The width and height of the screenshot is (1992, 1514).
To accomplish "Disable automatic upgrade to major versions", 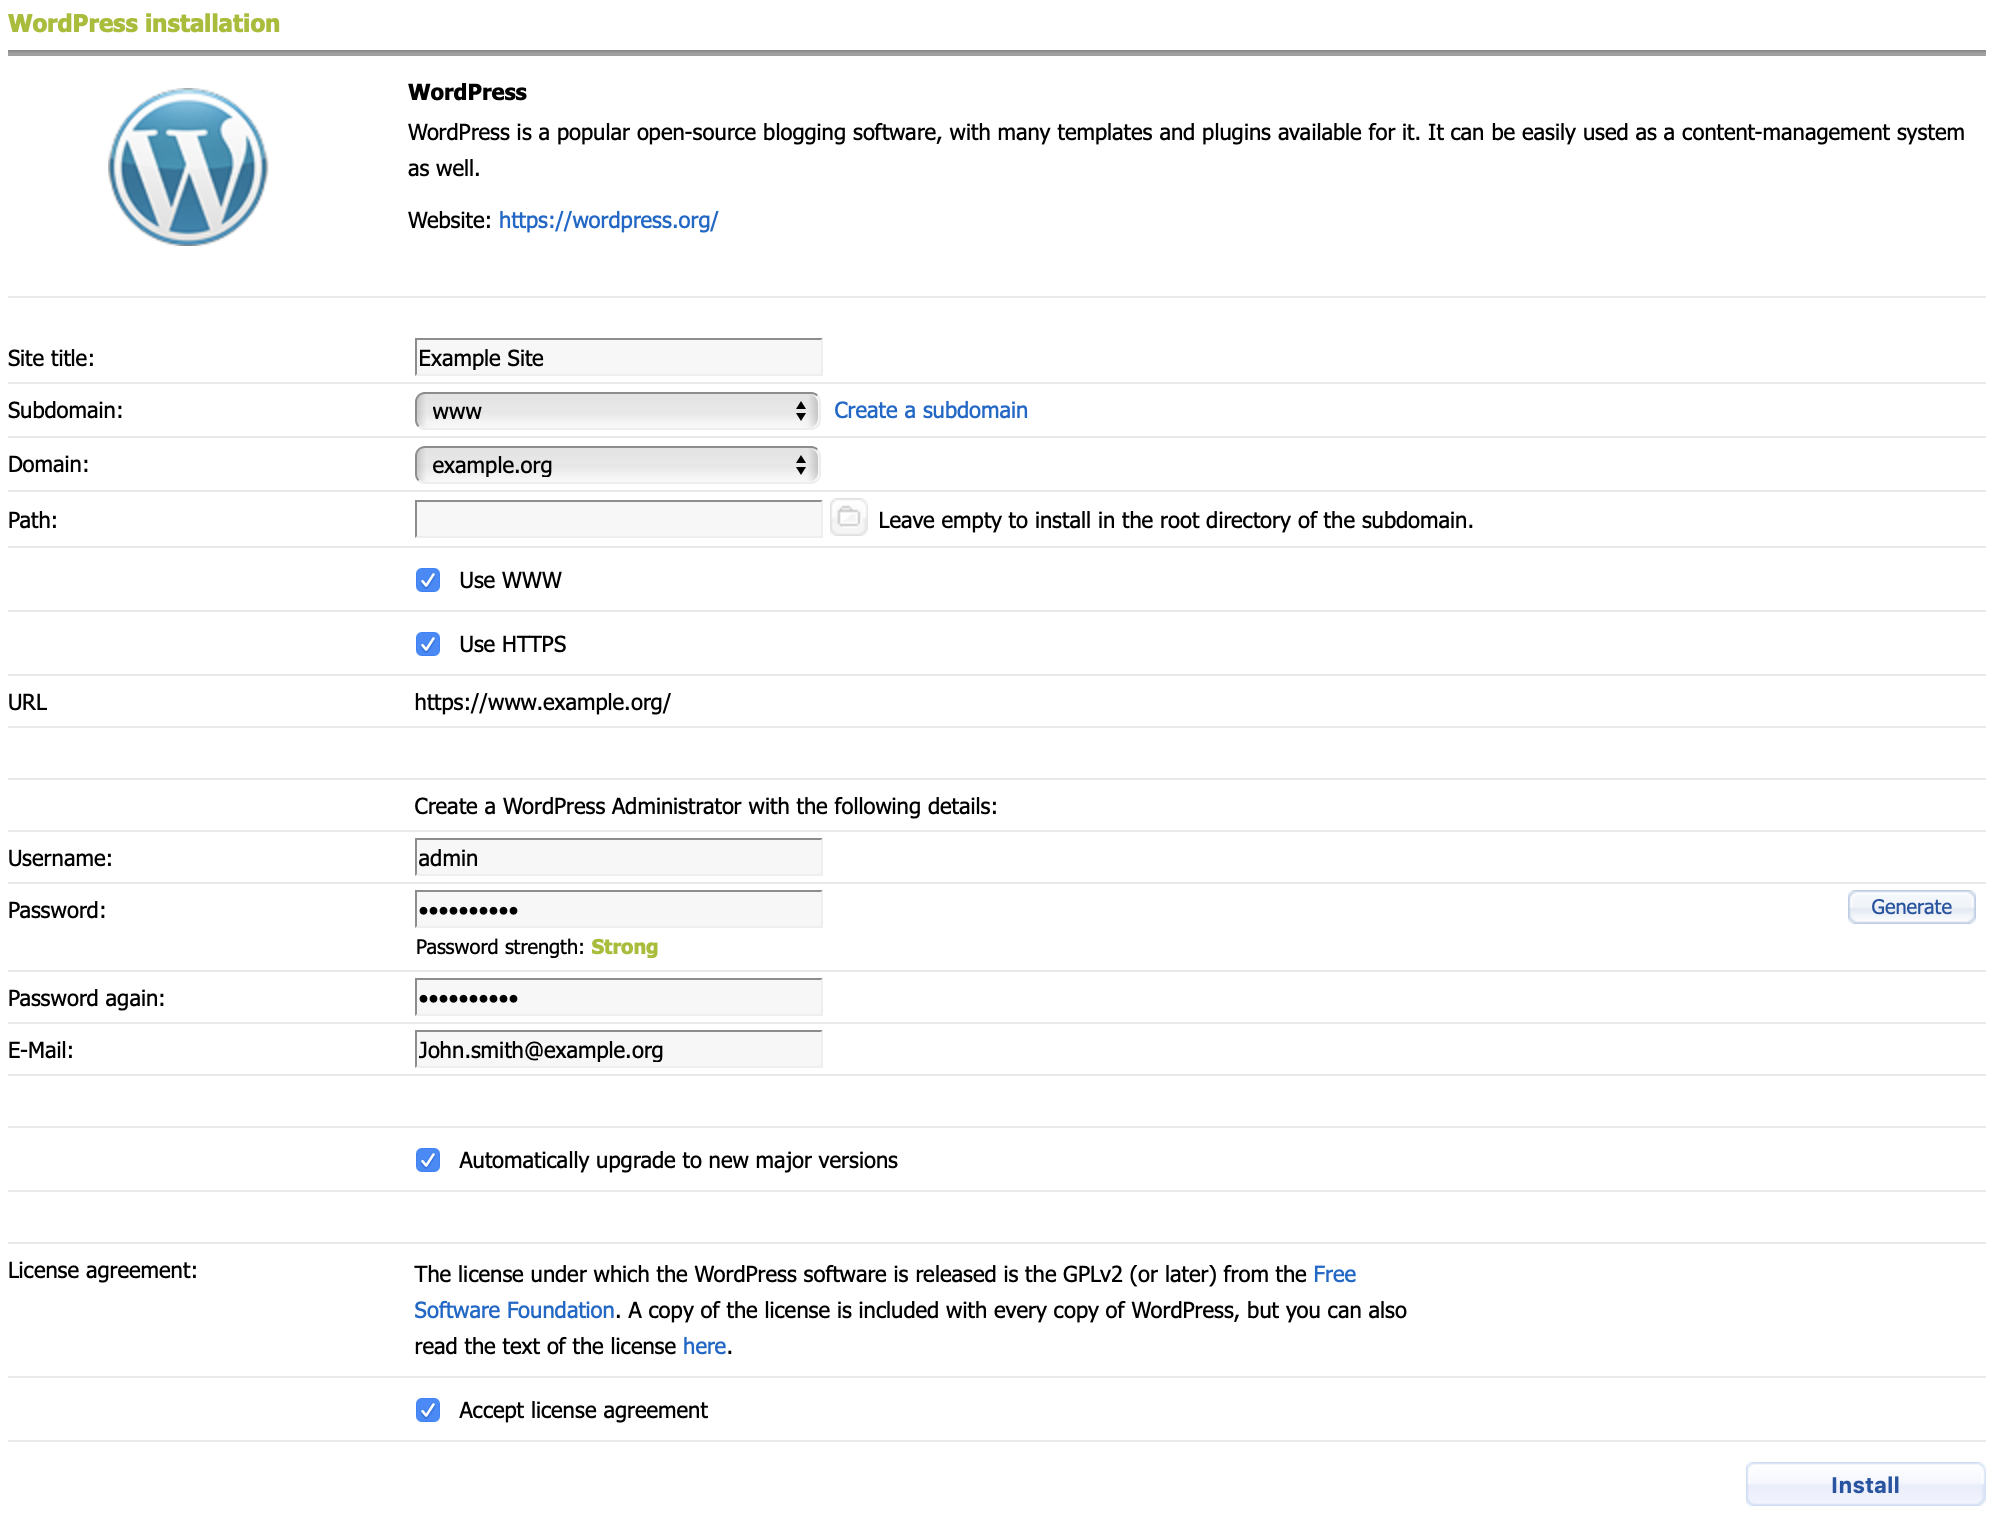I will [x=428, y=1160].
